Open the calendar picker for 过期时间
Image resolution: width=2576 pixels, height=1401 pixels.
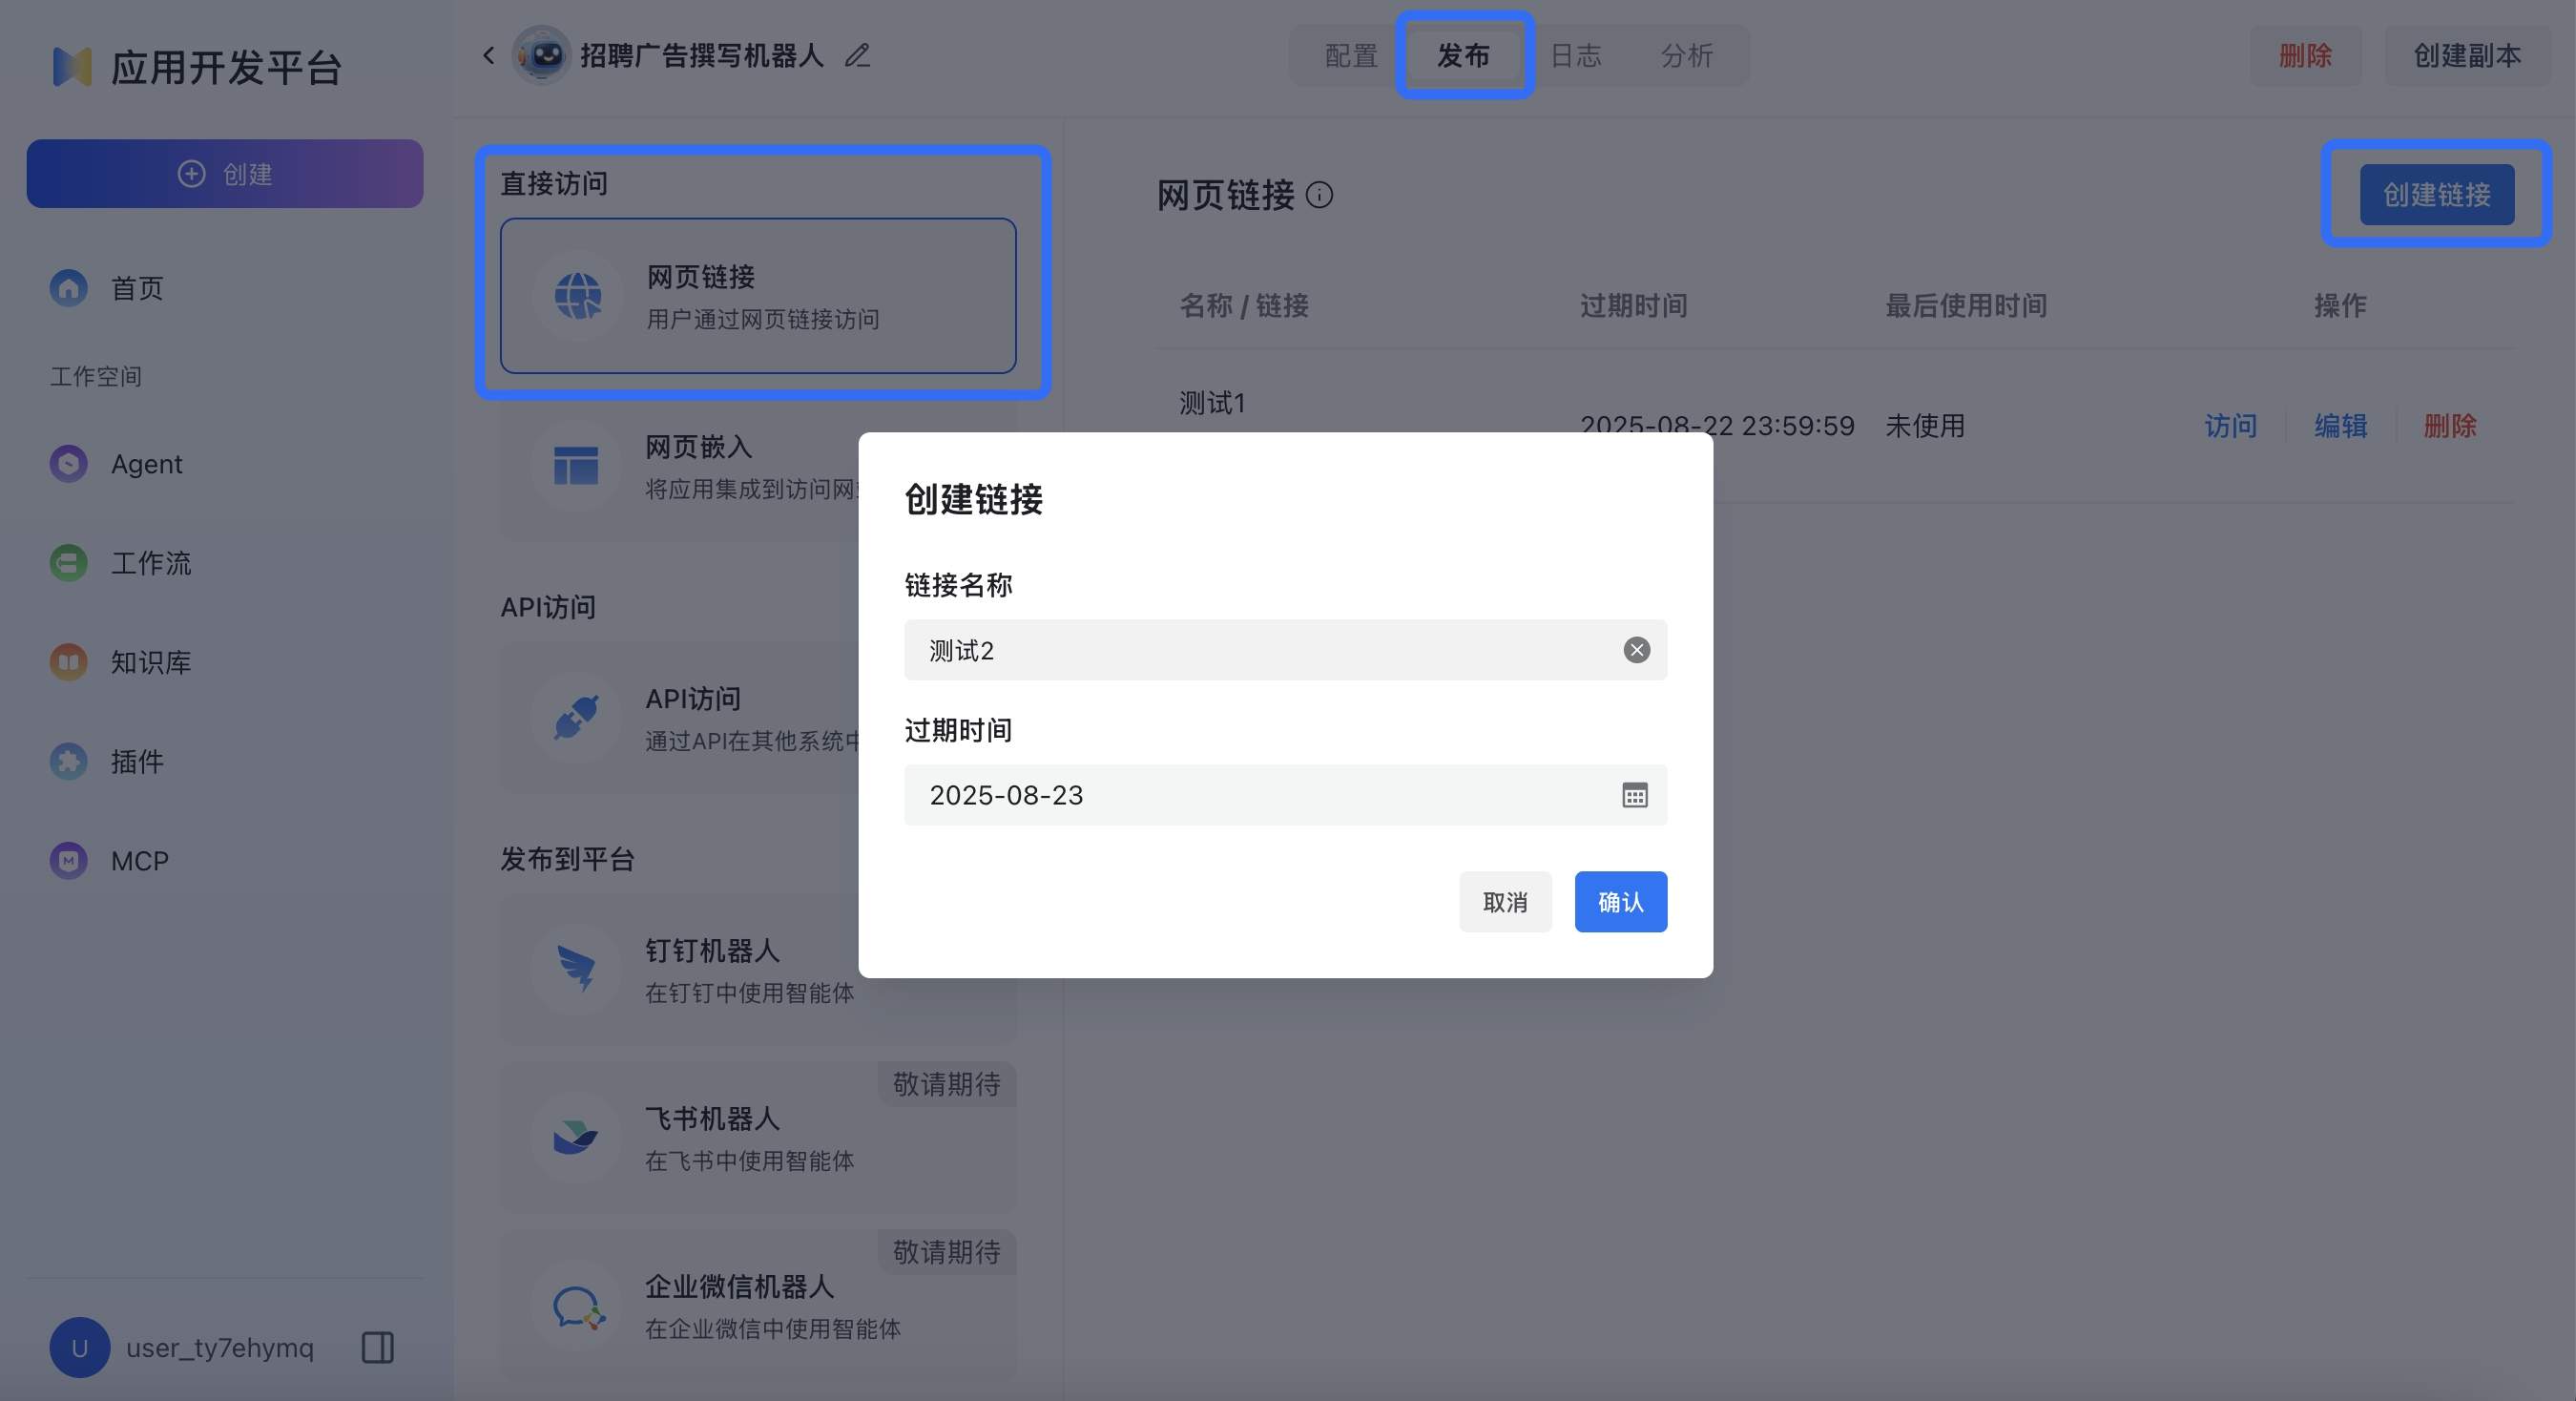coord(1634,795)
